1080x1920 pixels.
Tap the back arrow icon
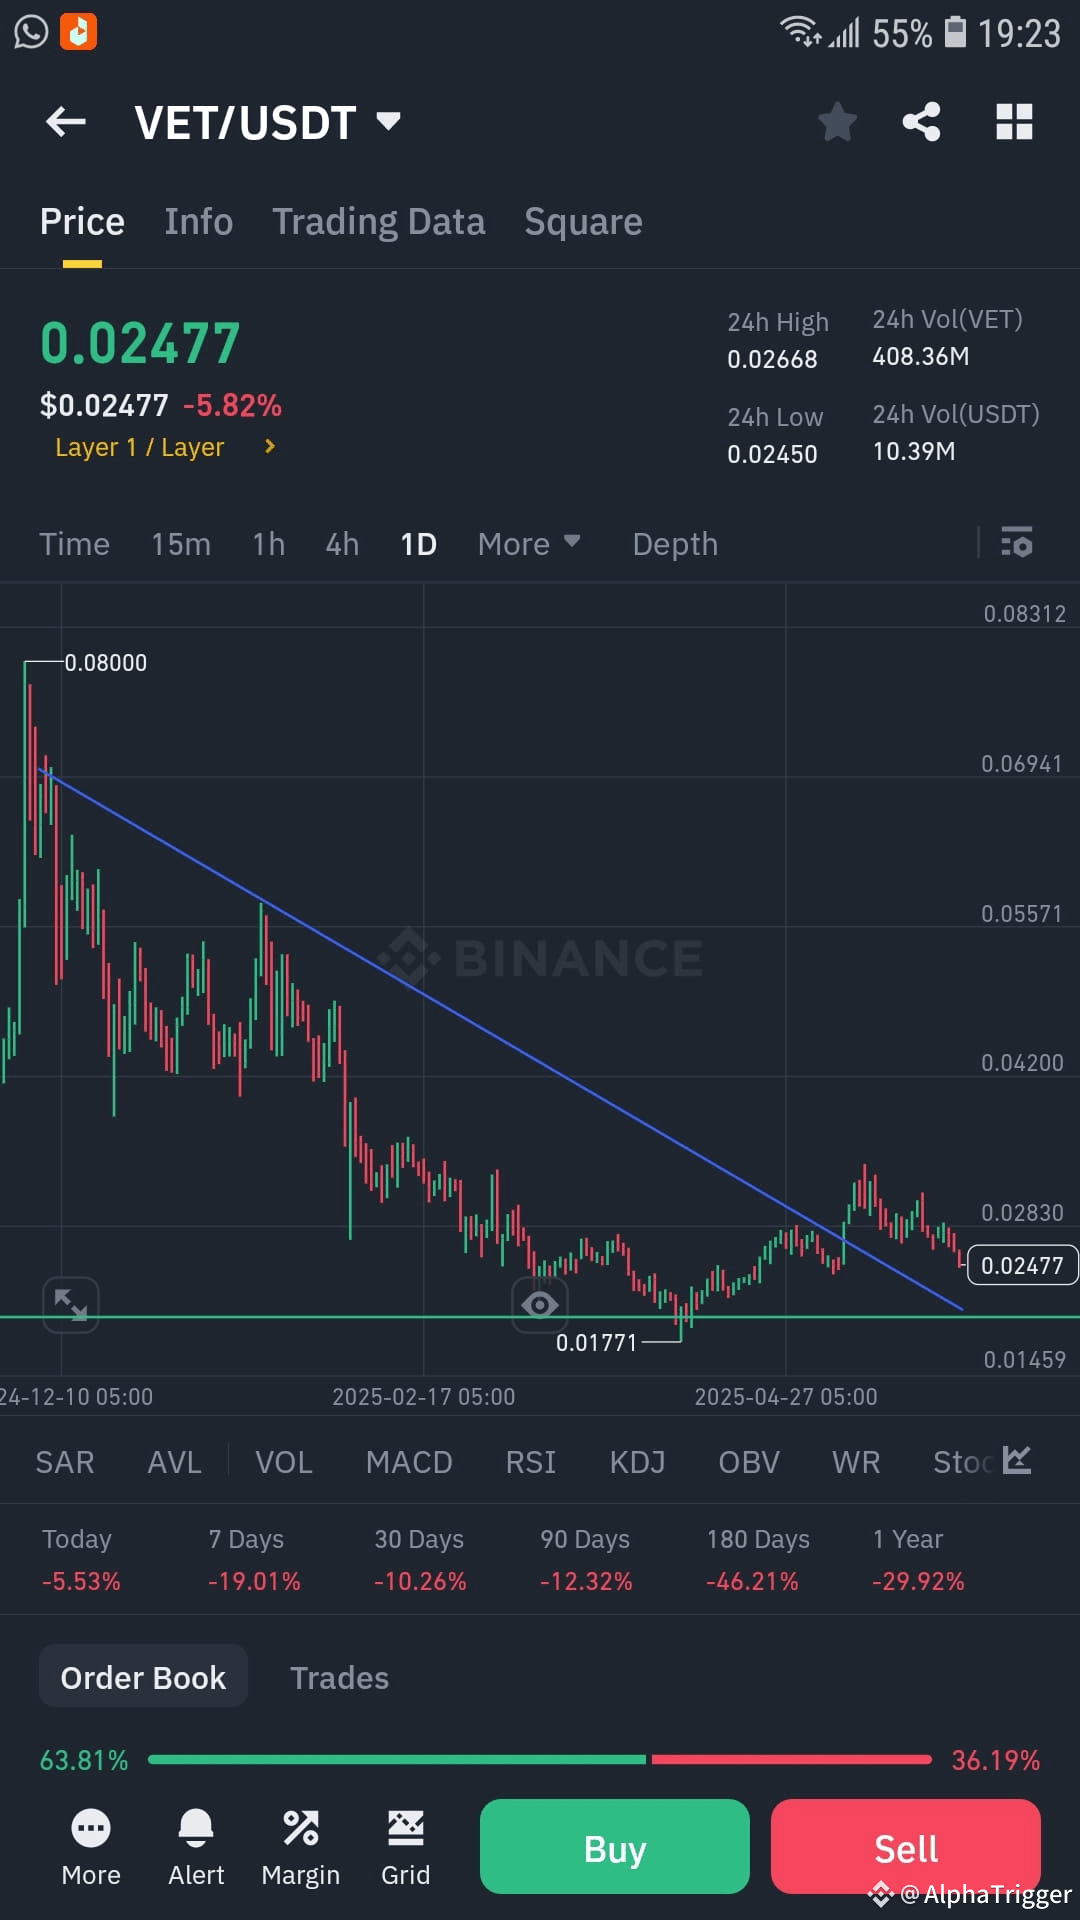[66, 122]
